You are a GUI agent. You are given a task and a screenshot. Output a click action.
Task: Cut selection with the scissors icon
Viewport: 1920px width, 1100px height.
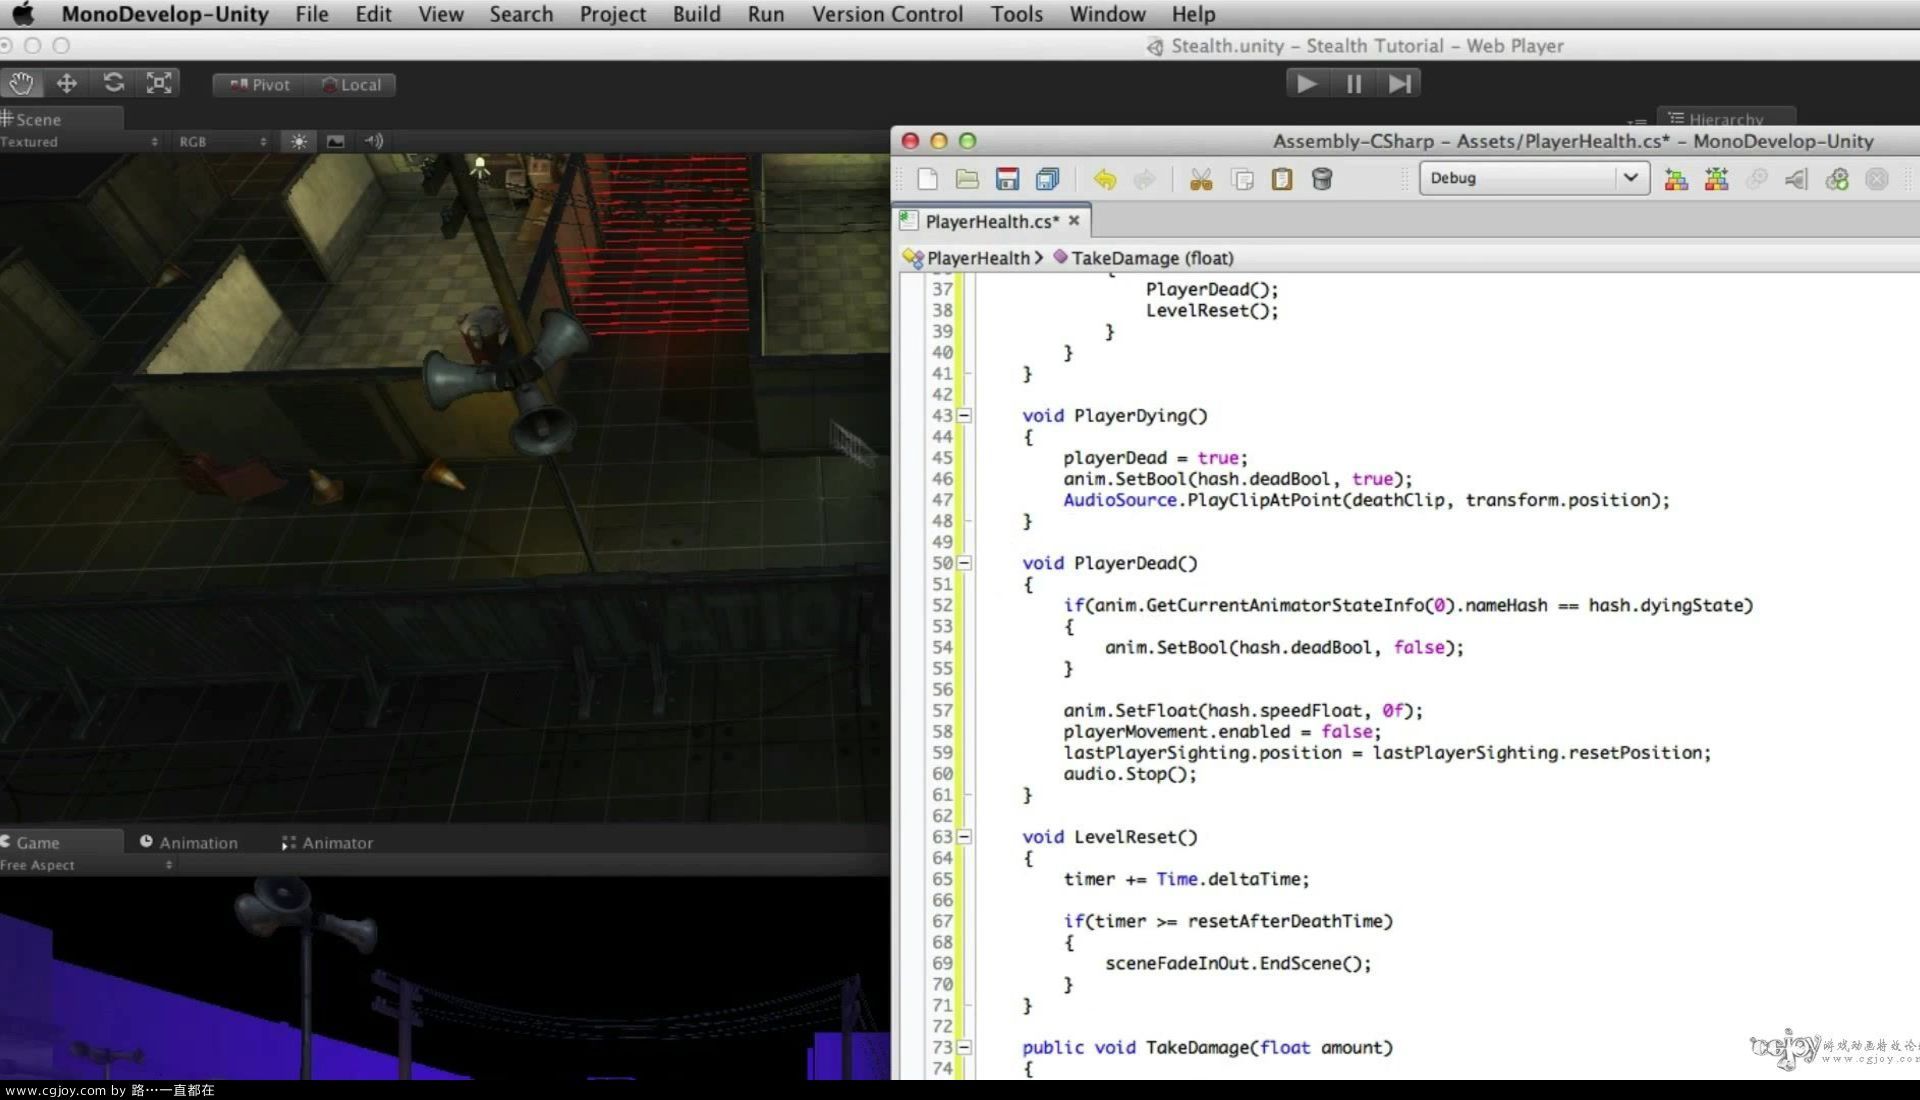[1201, 179]
